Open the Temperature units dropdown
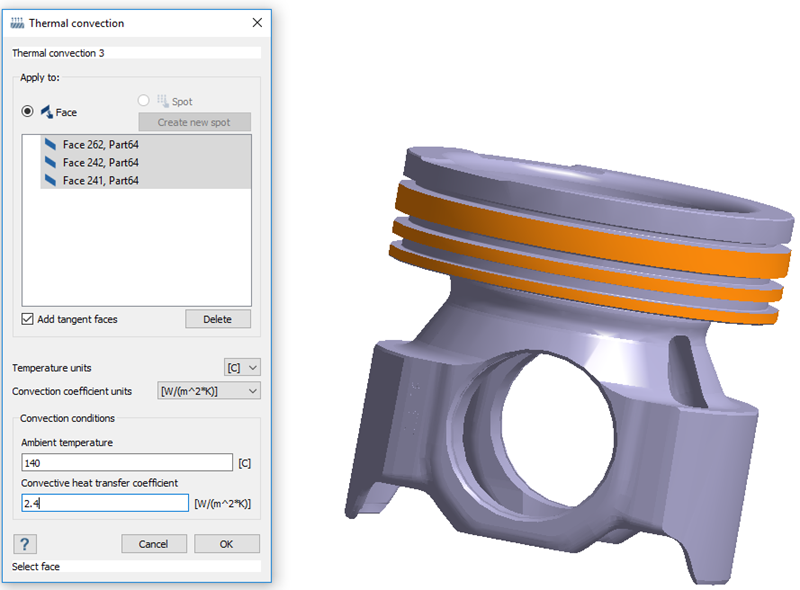Screen dimensions: 800x590 [242, 368]
